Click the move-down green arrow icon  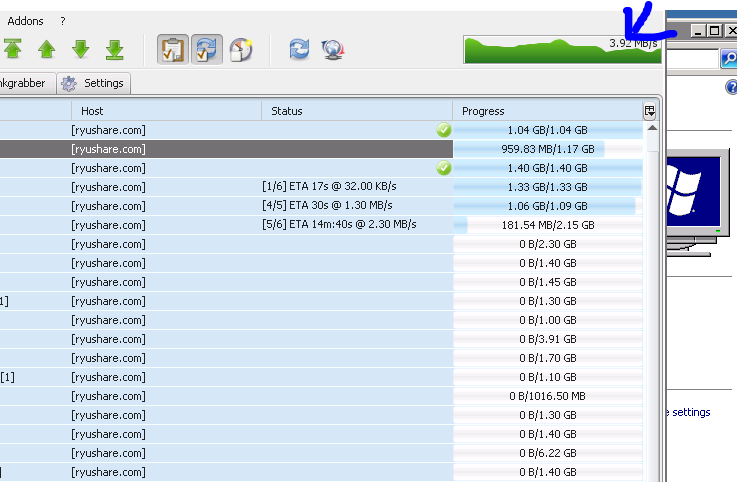coord(81,49)
